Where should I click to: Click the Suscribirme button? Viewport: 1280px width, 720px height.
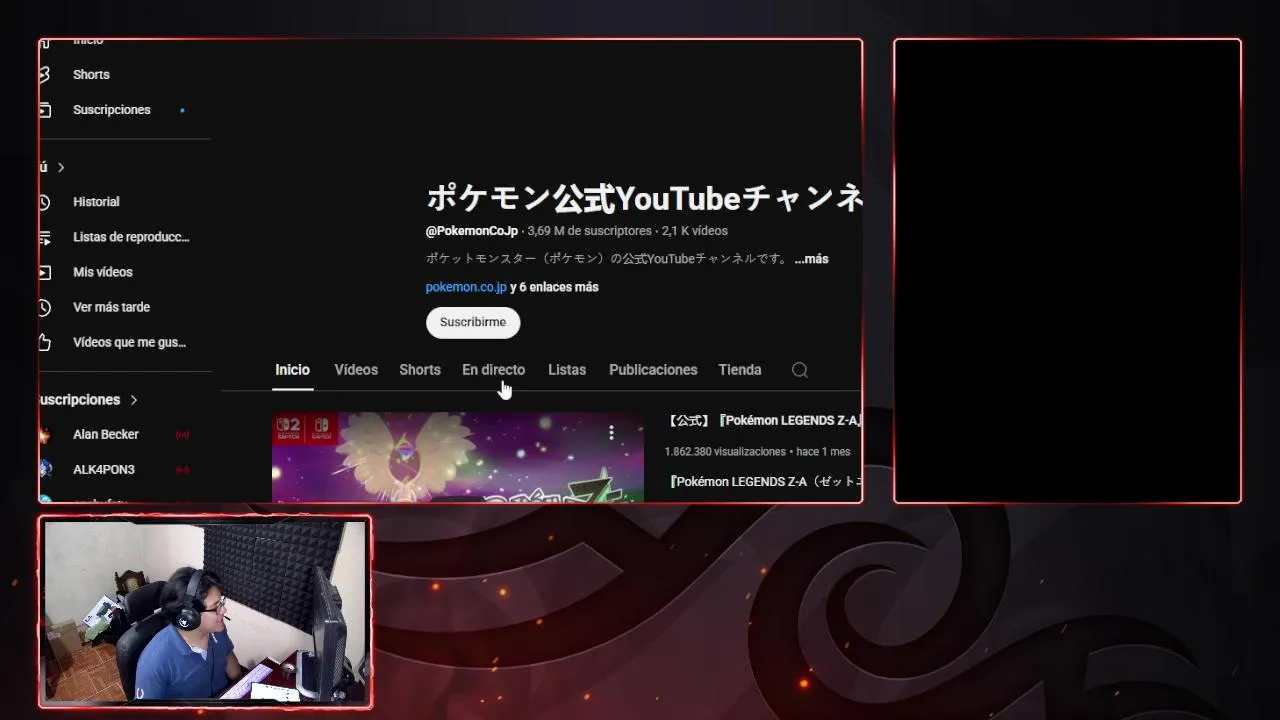click(473, 322)
